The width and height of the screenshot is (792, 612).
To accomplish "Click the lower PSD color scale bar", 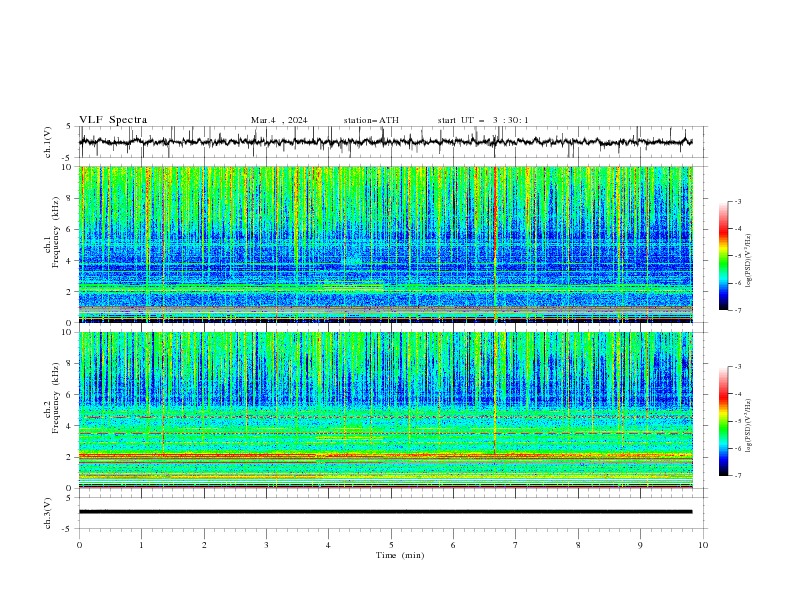I will 724,421.
